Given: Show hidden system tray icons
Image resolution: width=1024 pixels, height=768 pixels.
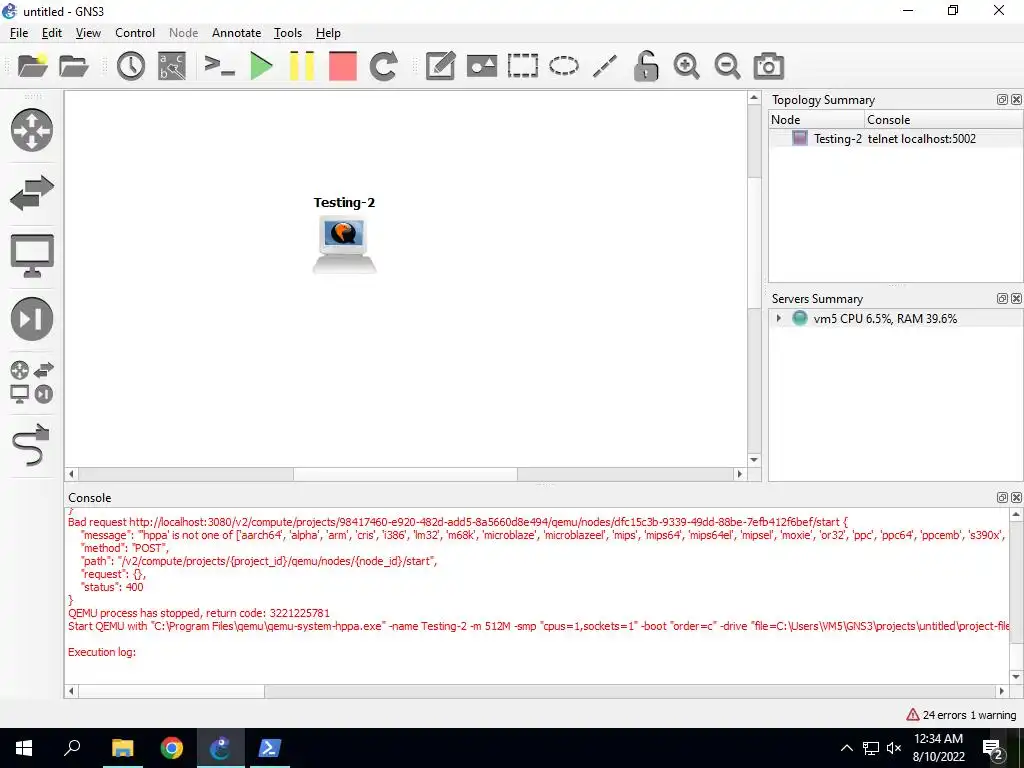Looking at the screenshot, I should point(846,748).
